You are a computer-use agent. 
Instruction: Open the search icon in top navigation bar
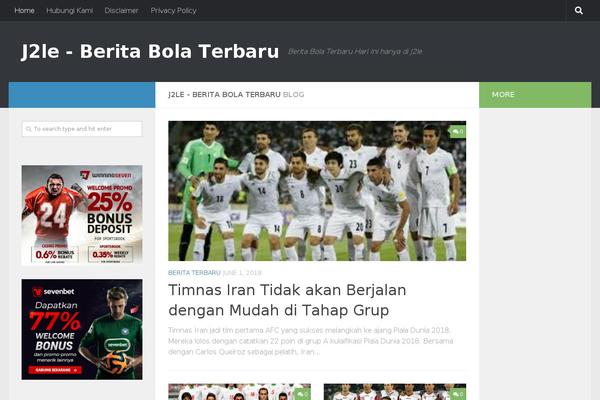click(579, 10)
